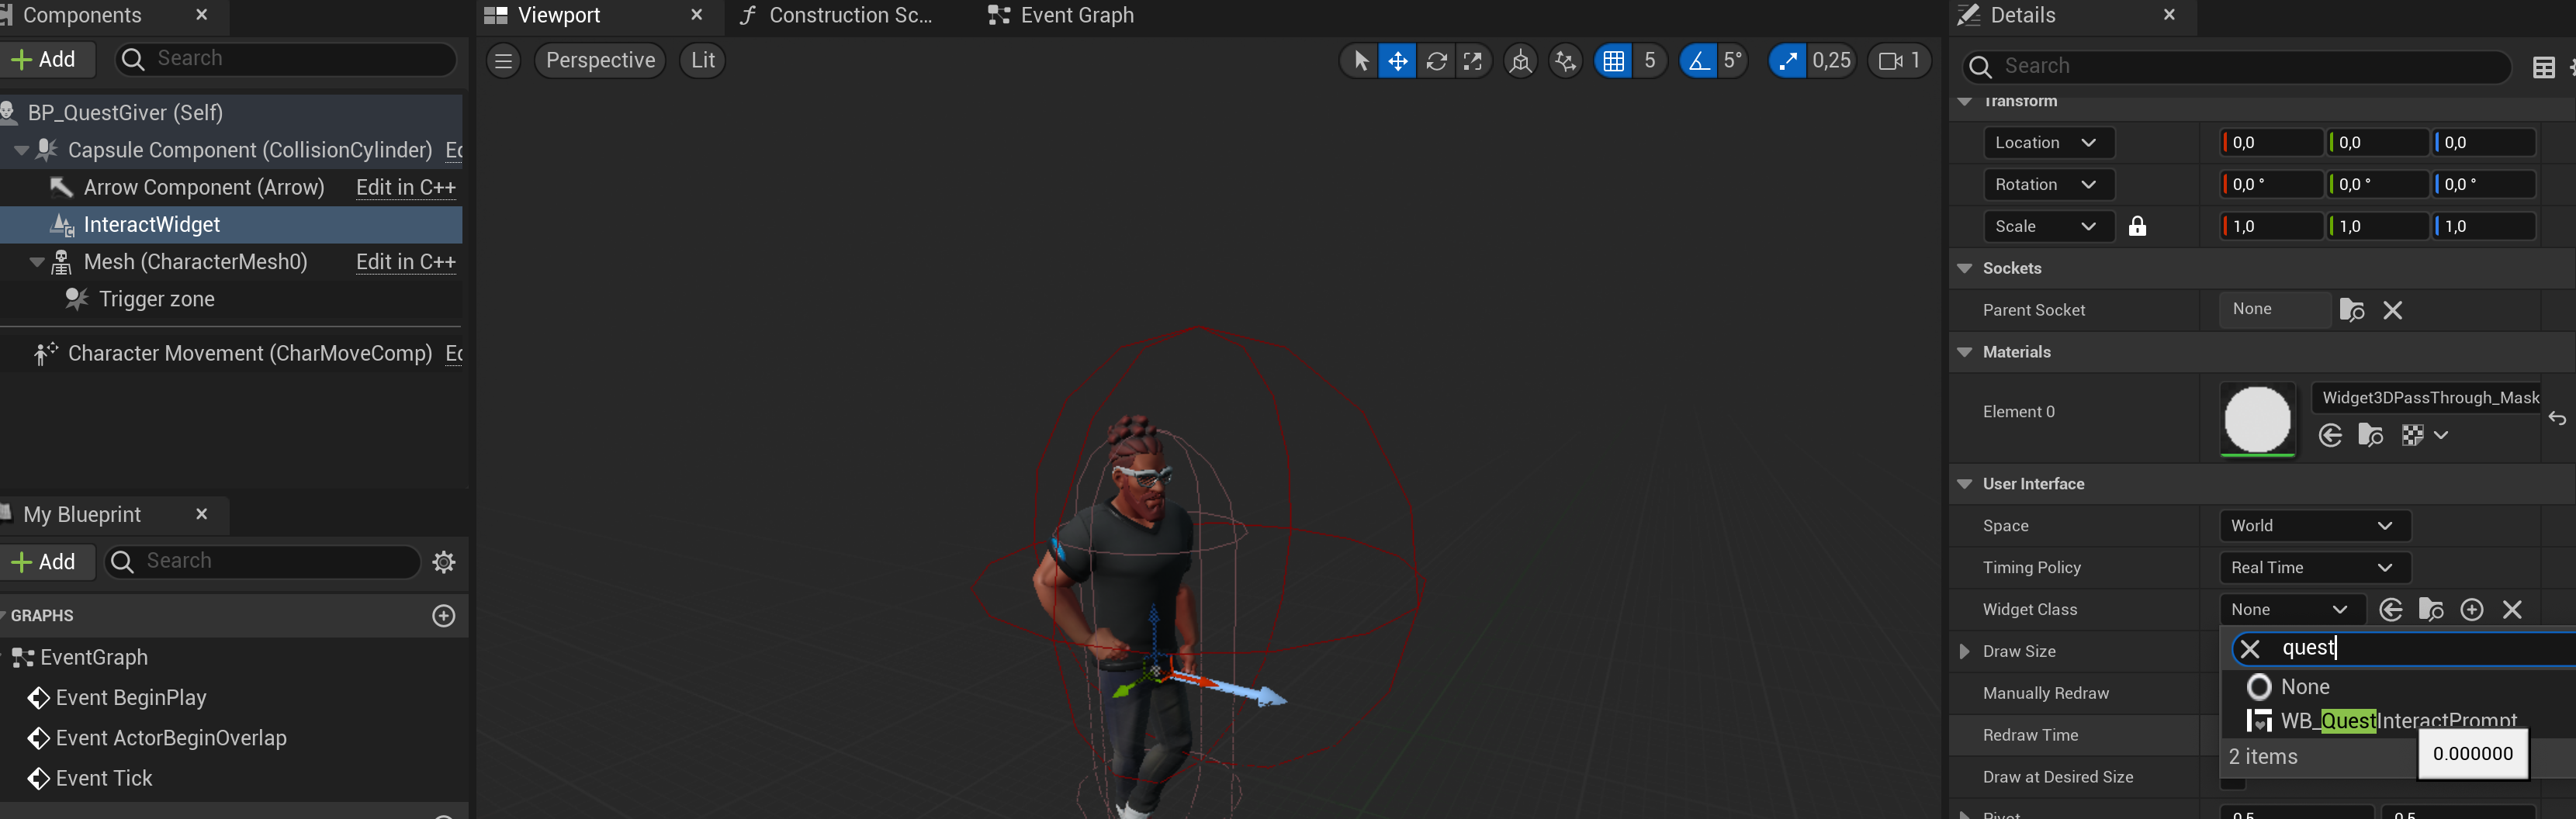Image resolution: width=2576 pixels, height=819 pixels.
Task: Select the My Blueprint panel tab
Action: click(82, 514)
